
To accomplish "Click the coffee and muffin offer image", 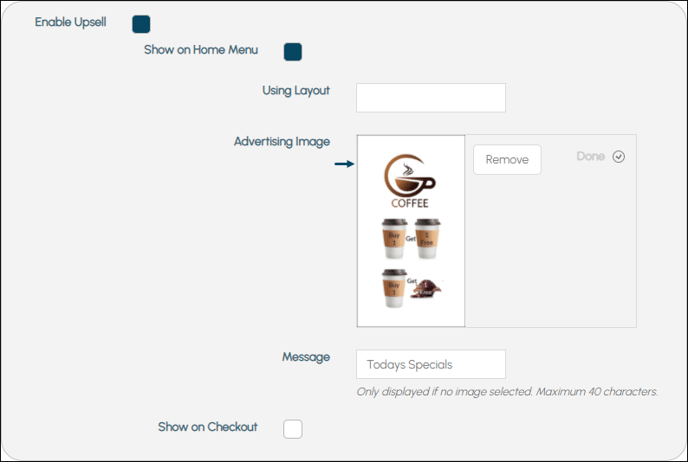I will coord(411,288).
